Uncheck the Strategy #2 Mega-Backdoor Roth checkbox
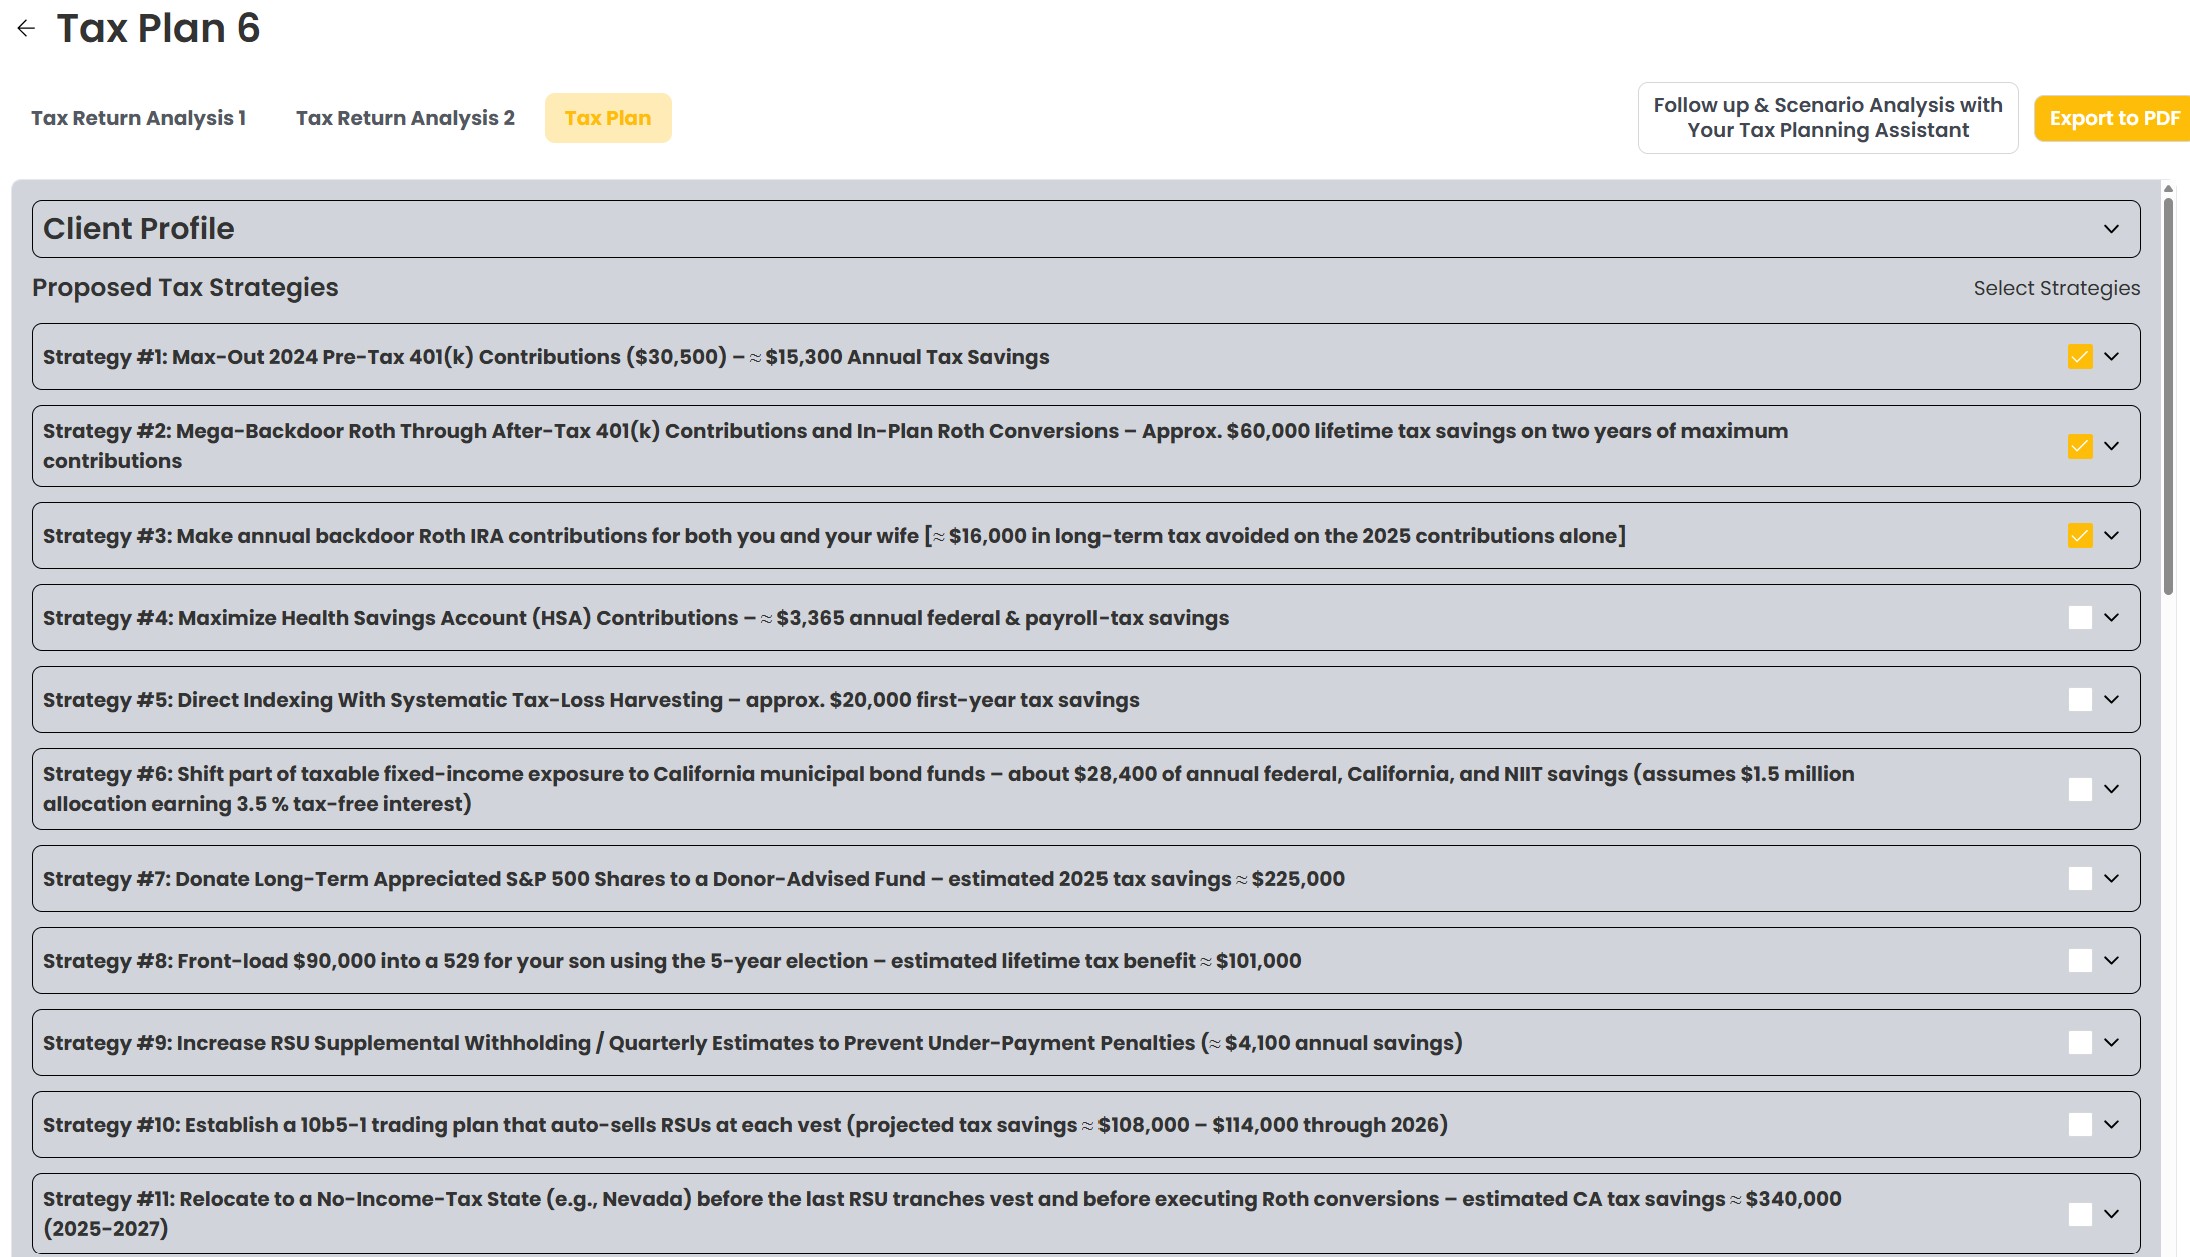 [2080, 446]
